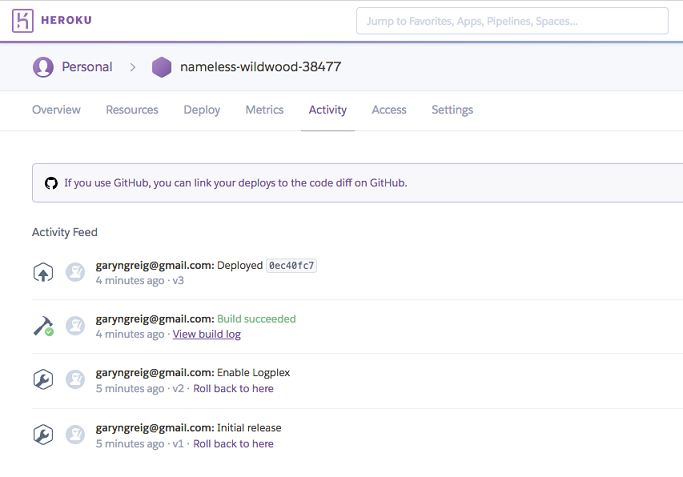Open the Settings tab
The width and height of the screenshot is (683, 477).
pyautogui.click(x=452, y=110)
